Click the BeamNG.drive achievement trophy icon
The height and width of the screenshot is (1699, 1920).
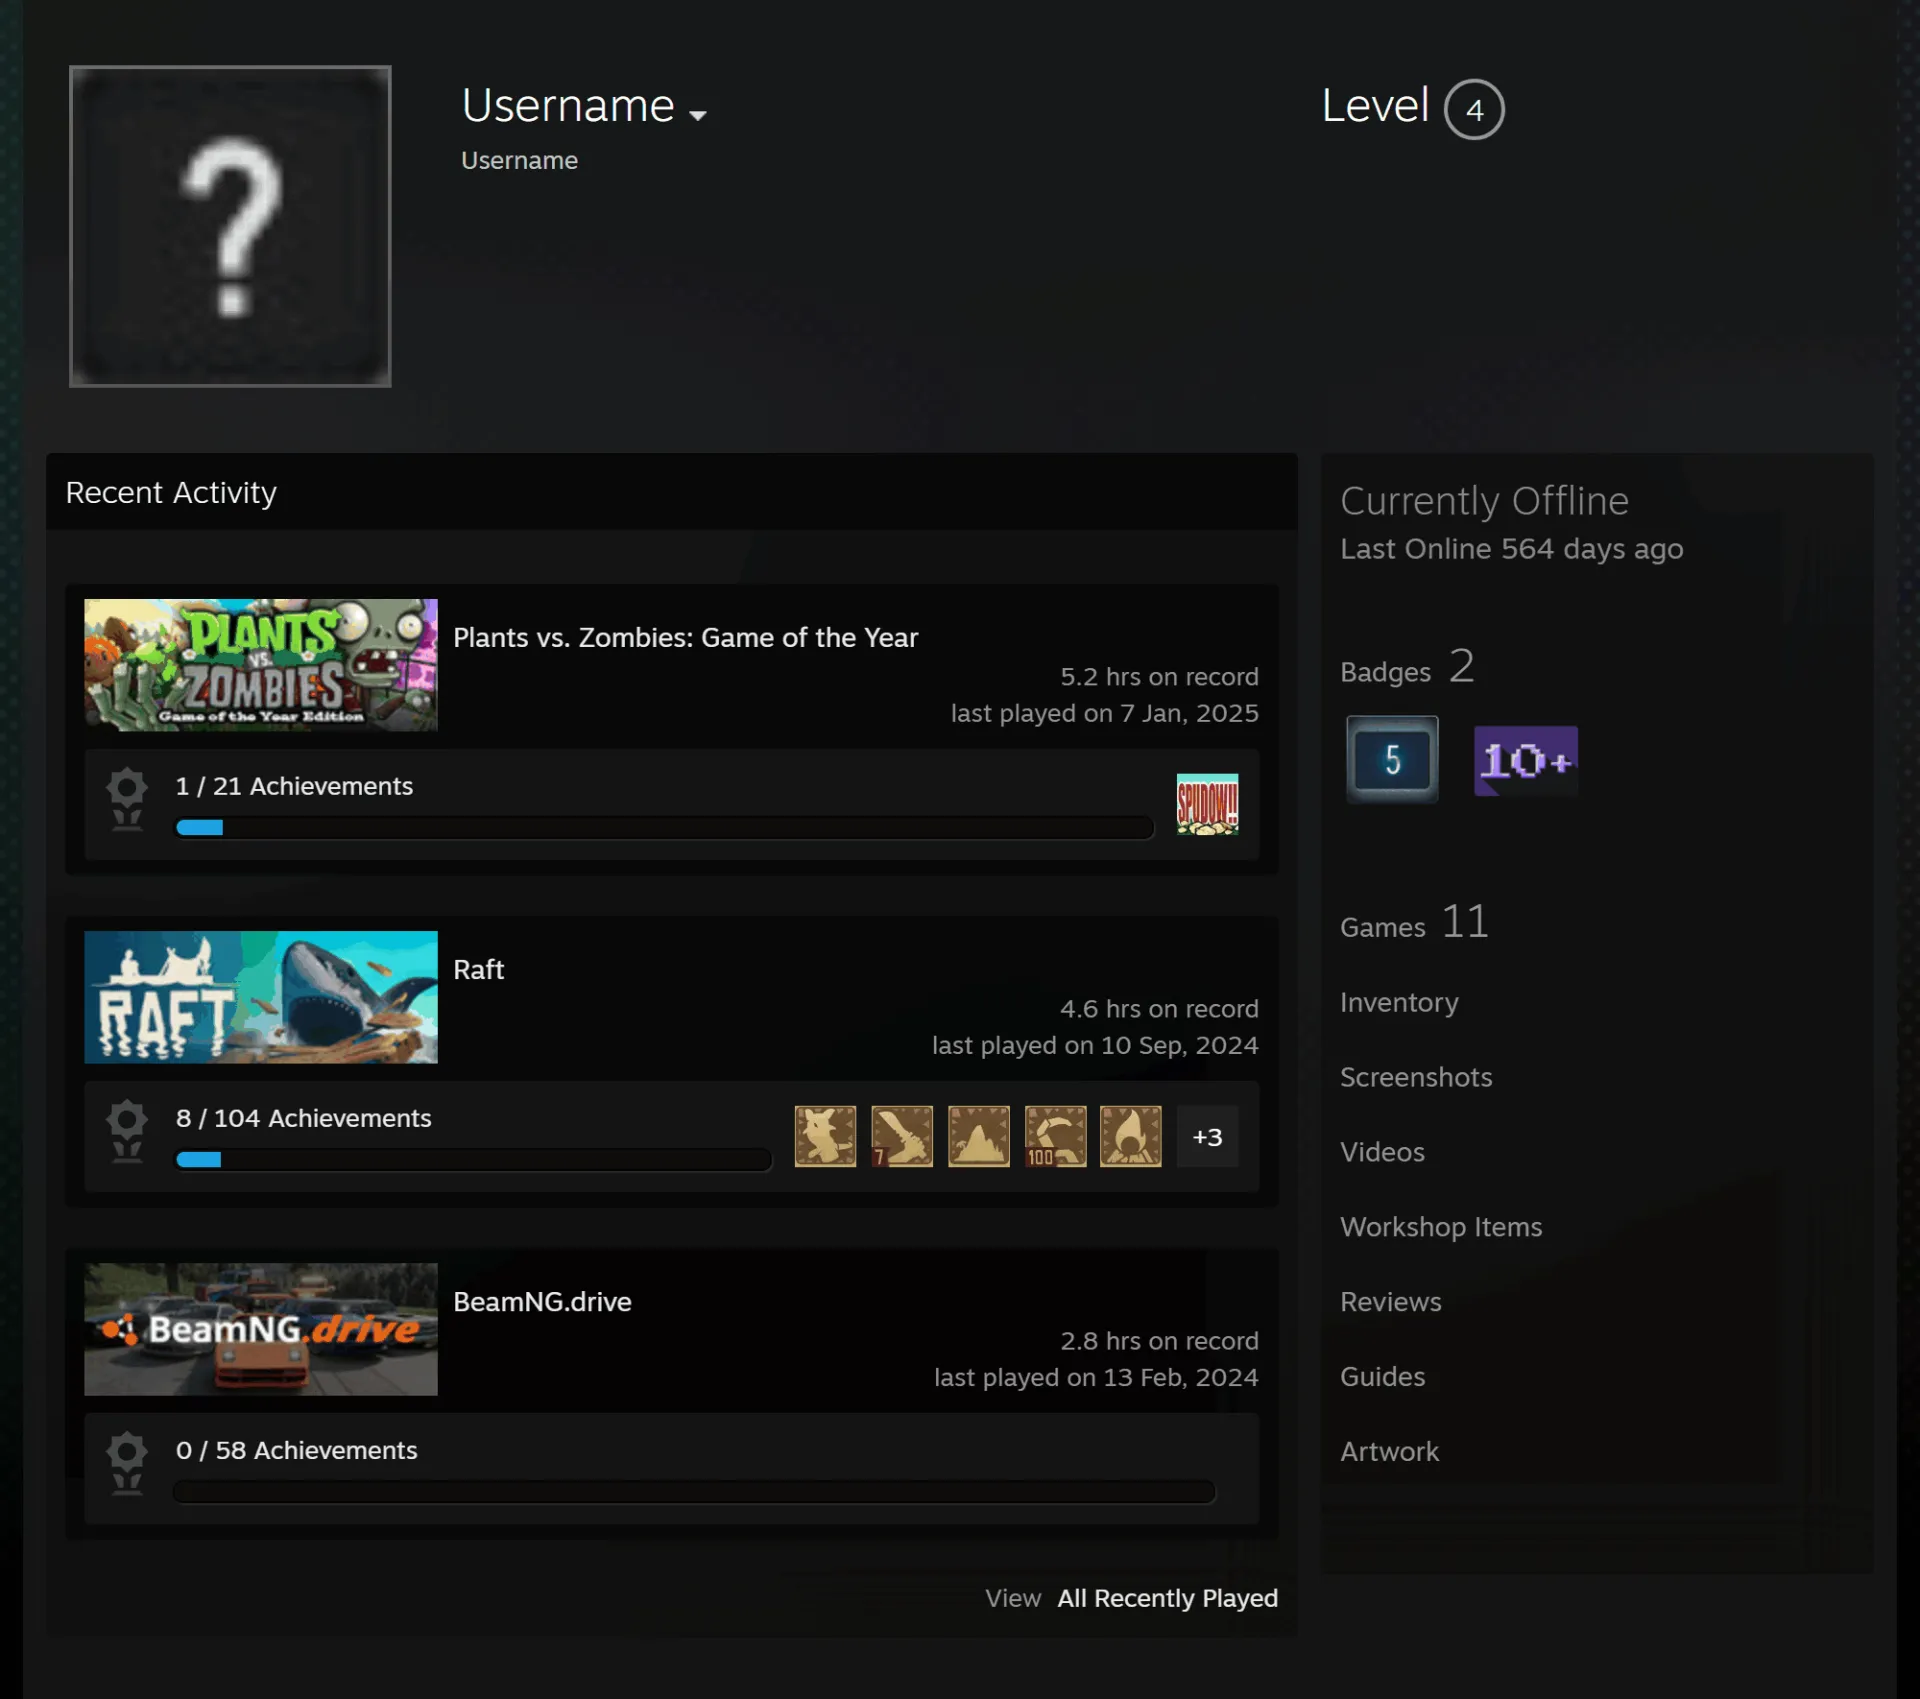pyautogui.click(x=127, y=1463)
